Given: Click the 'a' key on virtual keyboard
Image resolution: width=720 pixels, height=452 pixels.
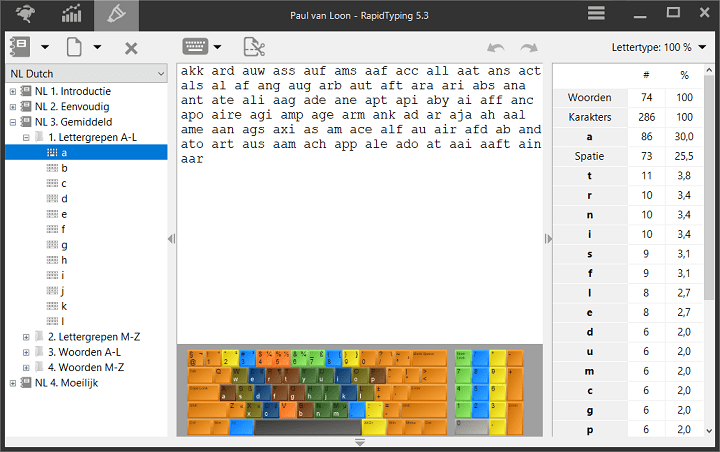Looking at the screenshot, I should [x=228, y=393].
